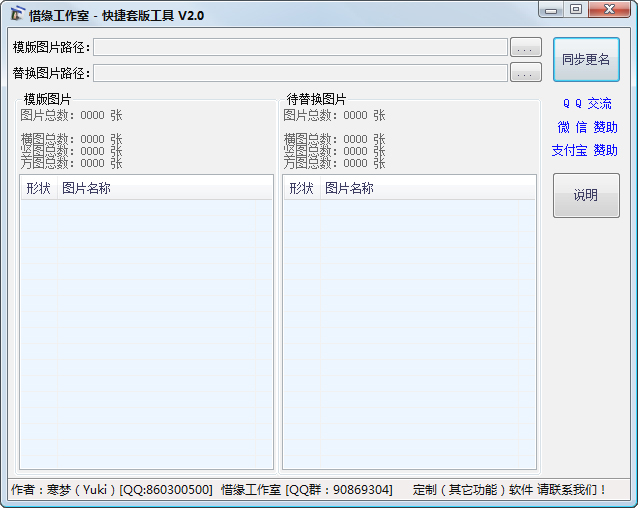Screen dimensions: 638x508
Task: Open the 支付宝 赞助 link
Action: click(585, 150)
